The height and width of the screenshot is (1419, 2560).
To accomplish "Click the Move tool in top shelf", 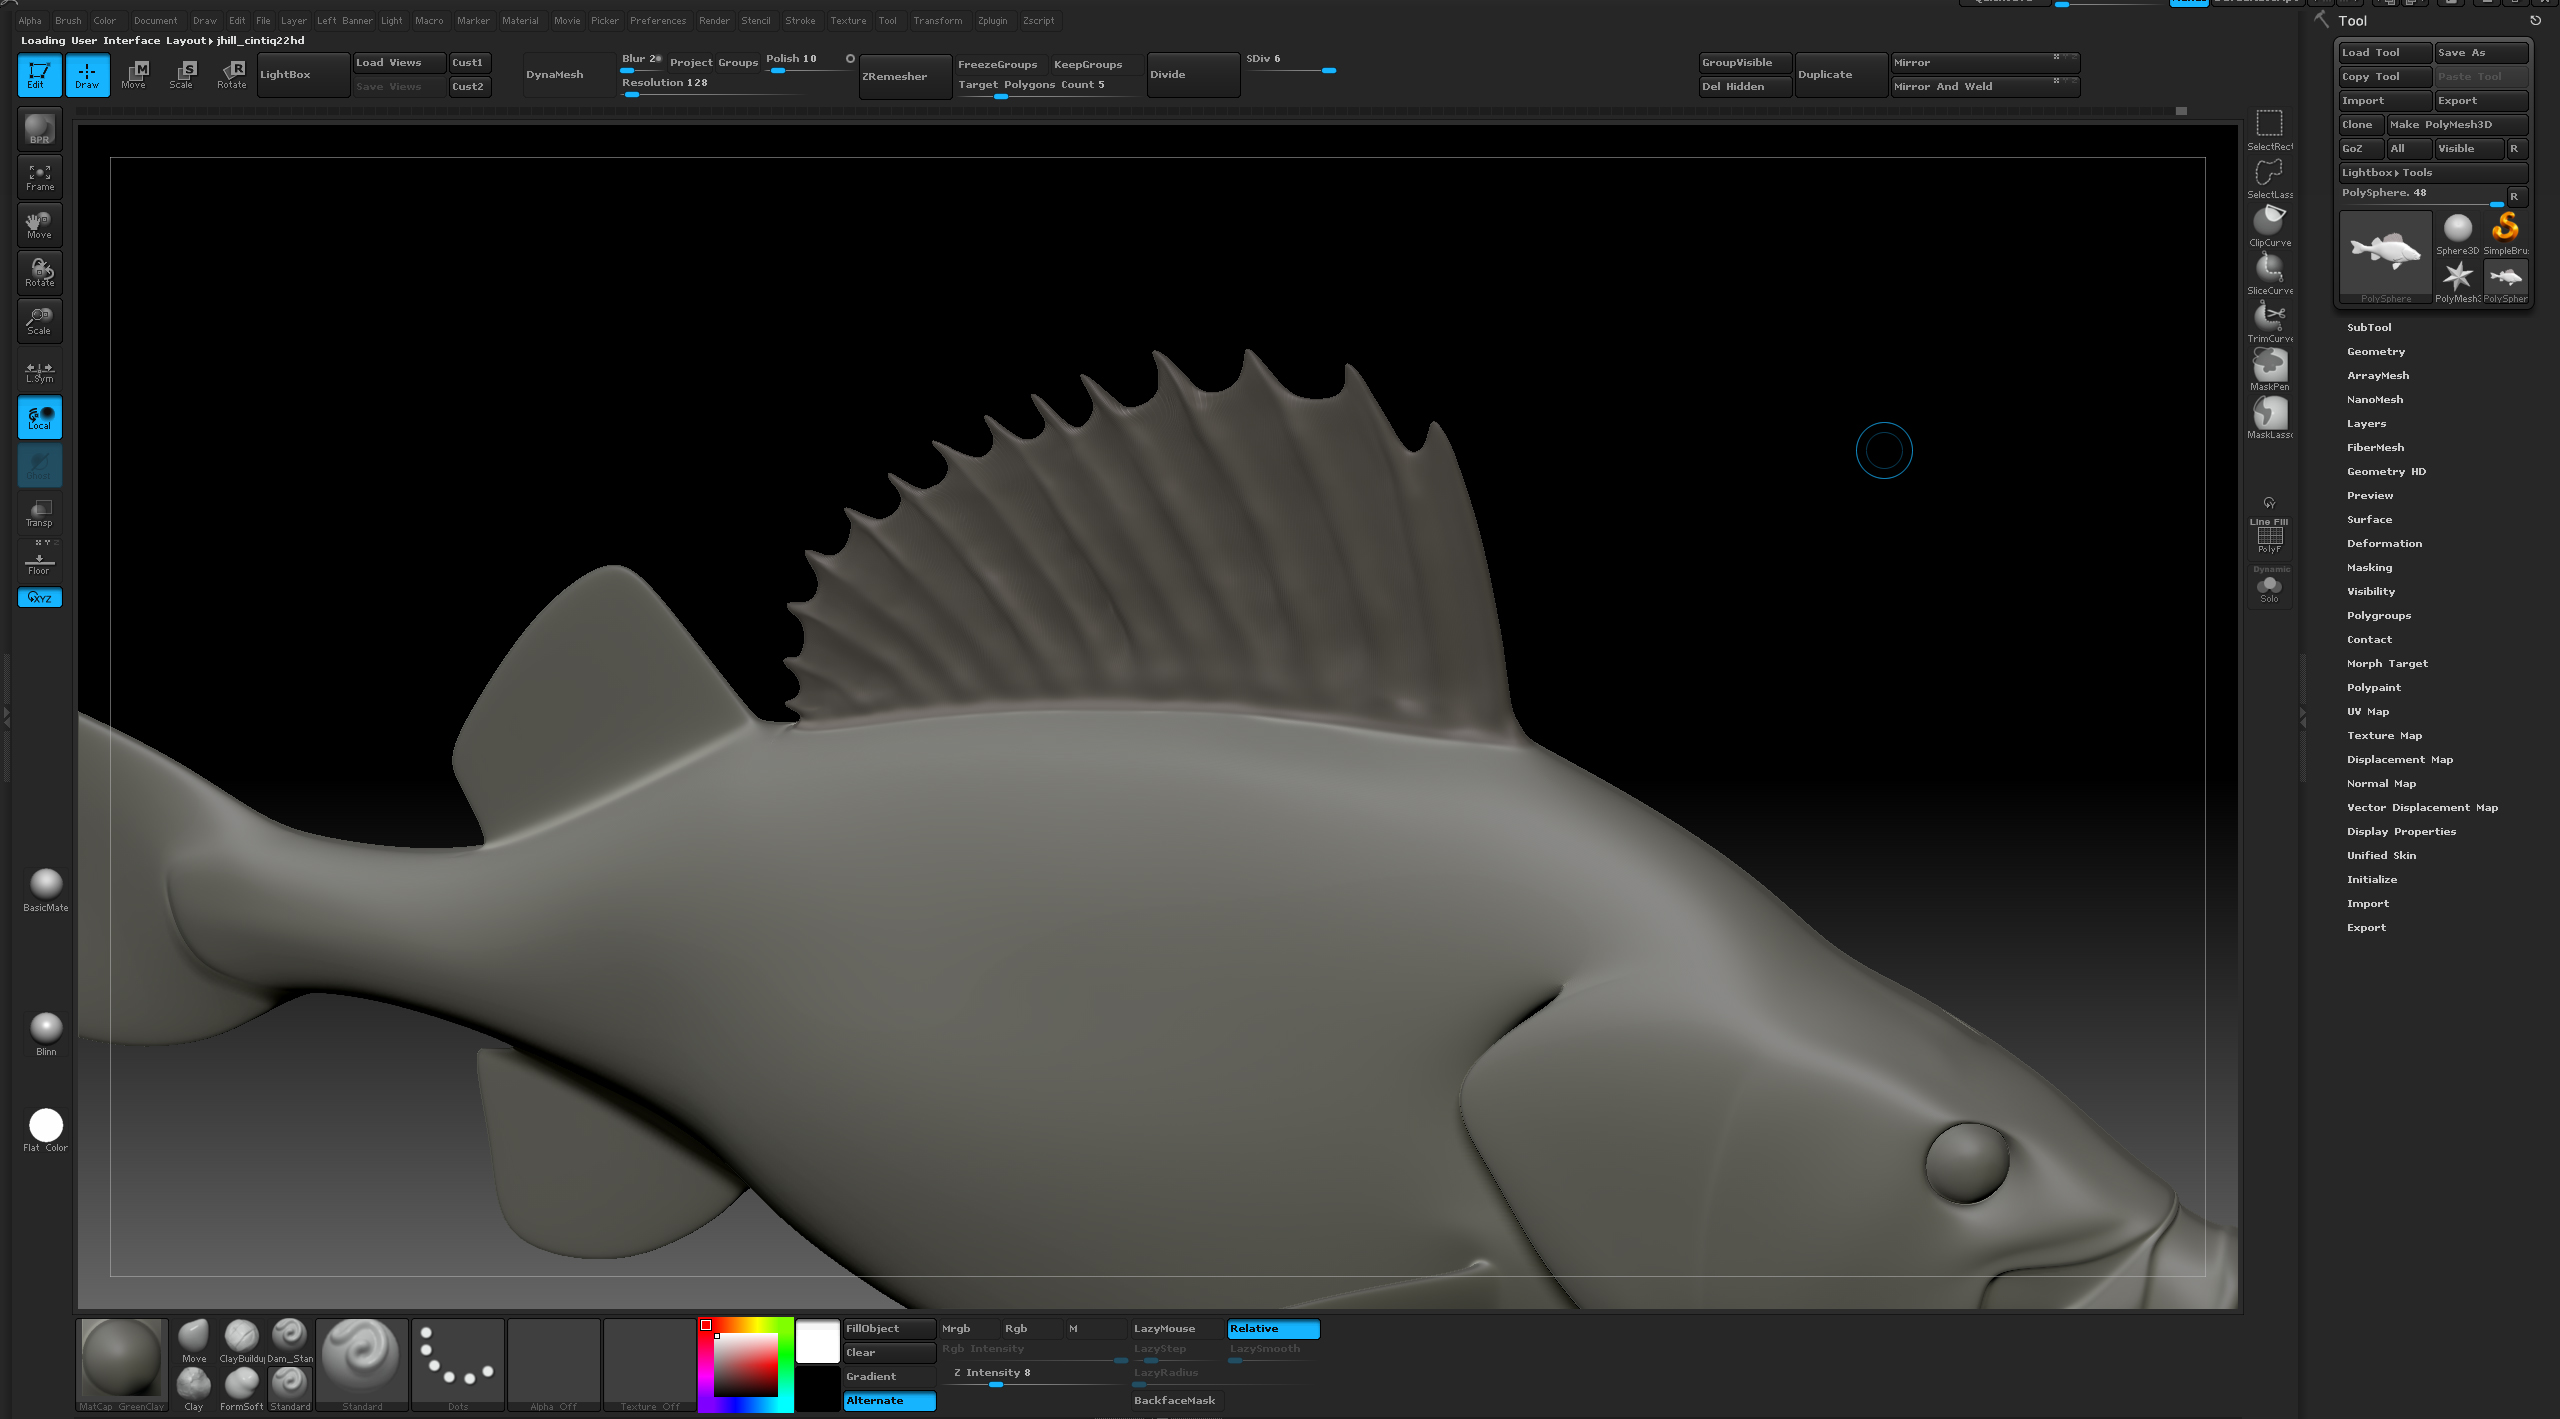I will click(134, 75).
